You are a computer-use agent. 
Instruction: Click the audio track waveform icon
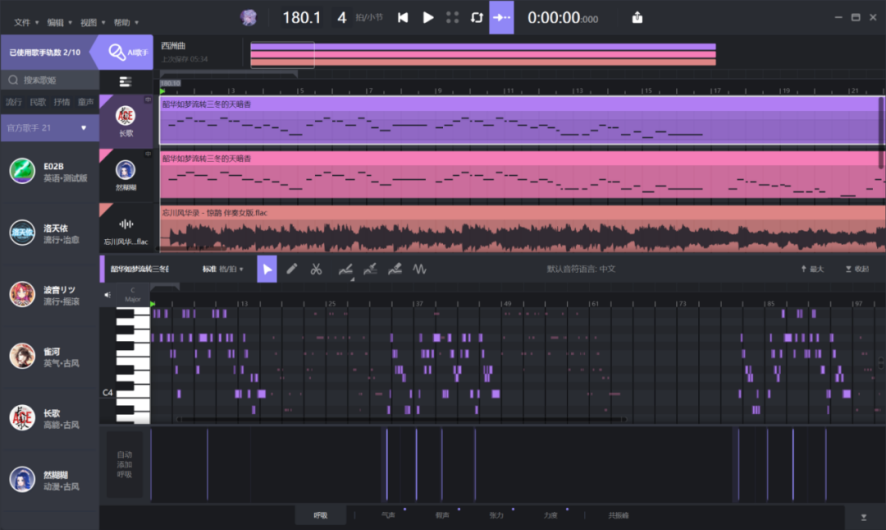[x=126, y=224]
